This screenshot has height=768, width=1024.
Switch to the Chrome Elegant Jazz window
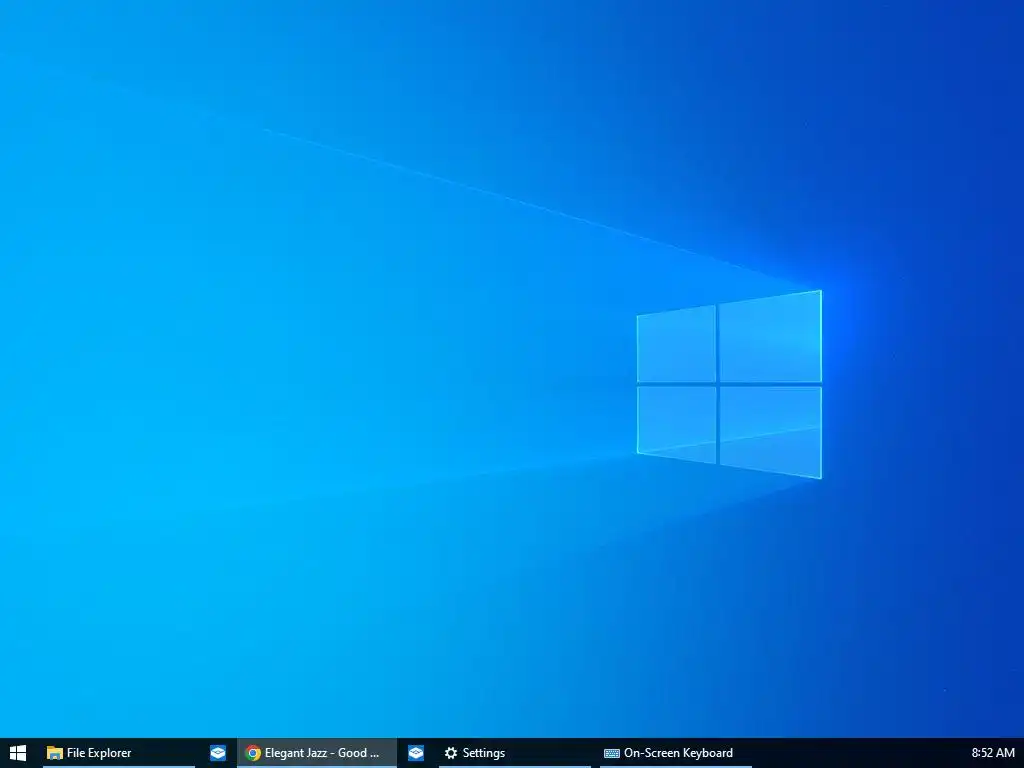point(317,753)
